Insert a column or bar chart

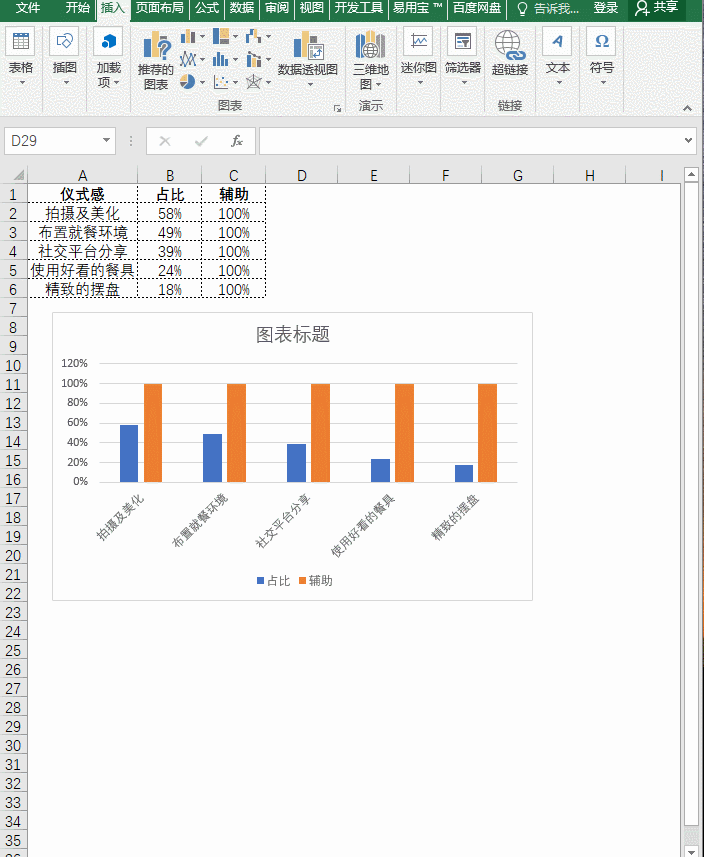(x=188, y=37)
